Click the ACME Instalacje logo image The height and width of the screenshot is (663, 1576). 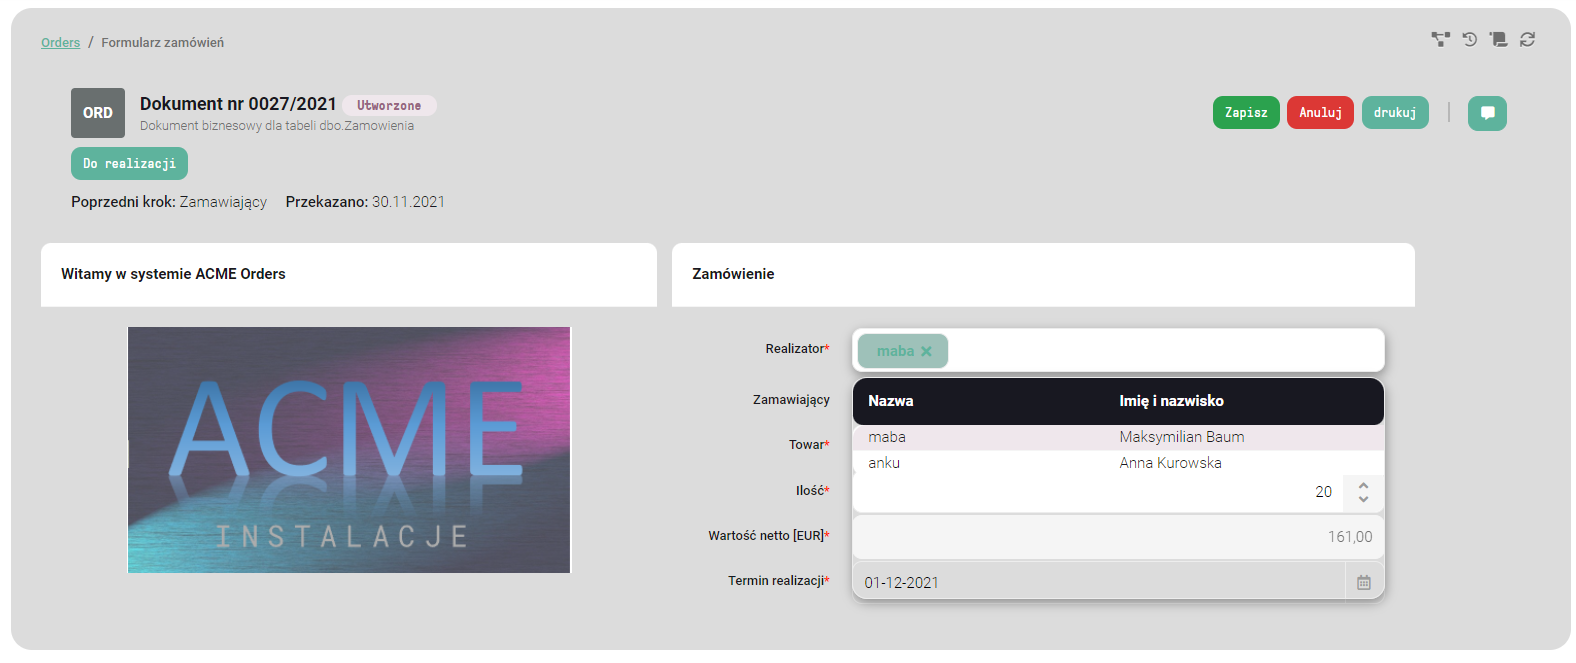point(349,450)
